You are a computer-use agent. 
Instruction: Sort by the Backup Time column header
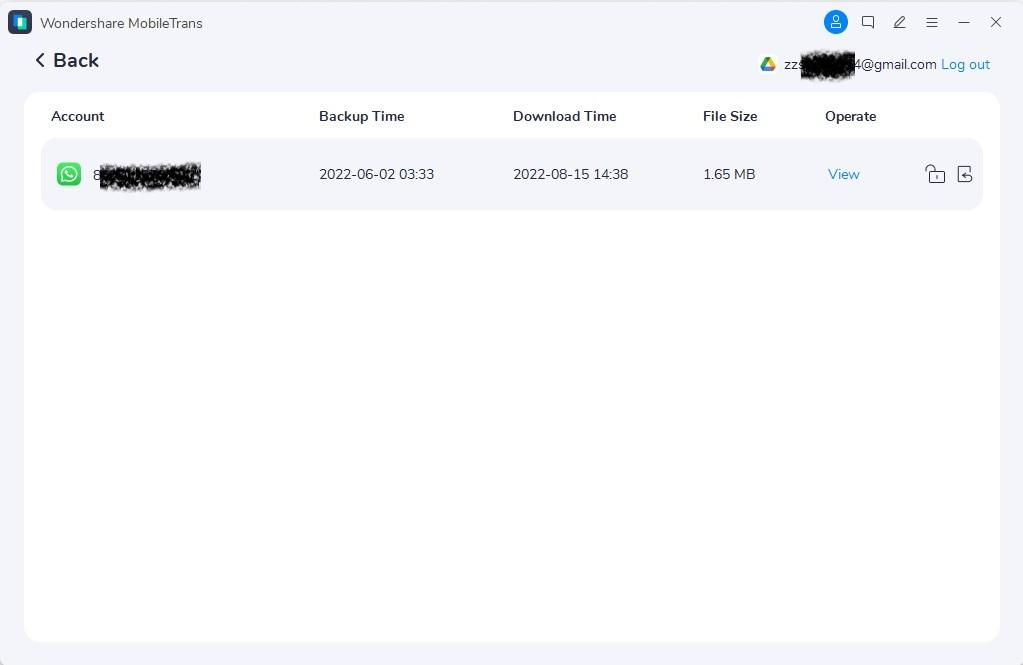pyautogui.click(x=361, y=116)
